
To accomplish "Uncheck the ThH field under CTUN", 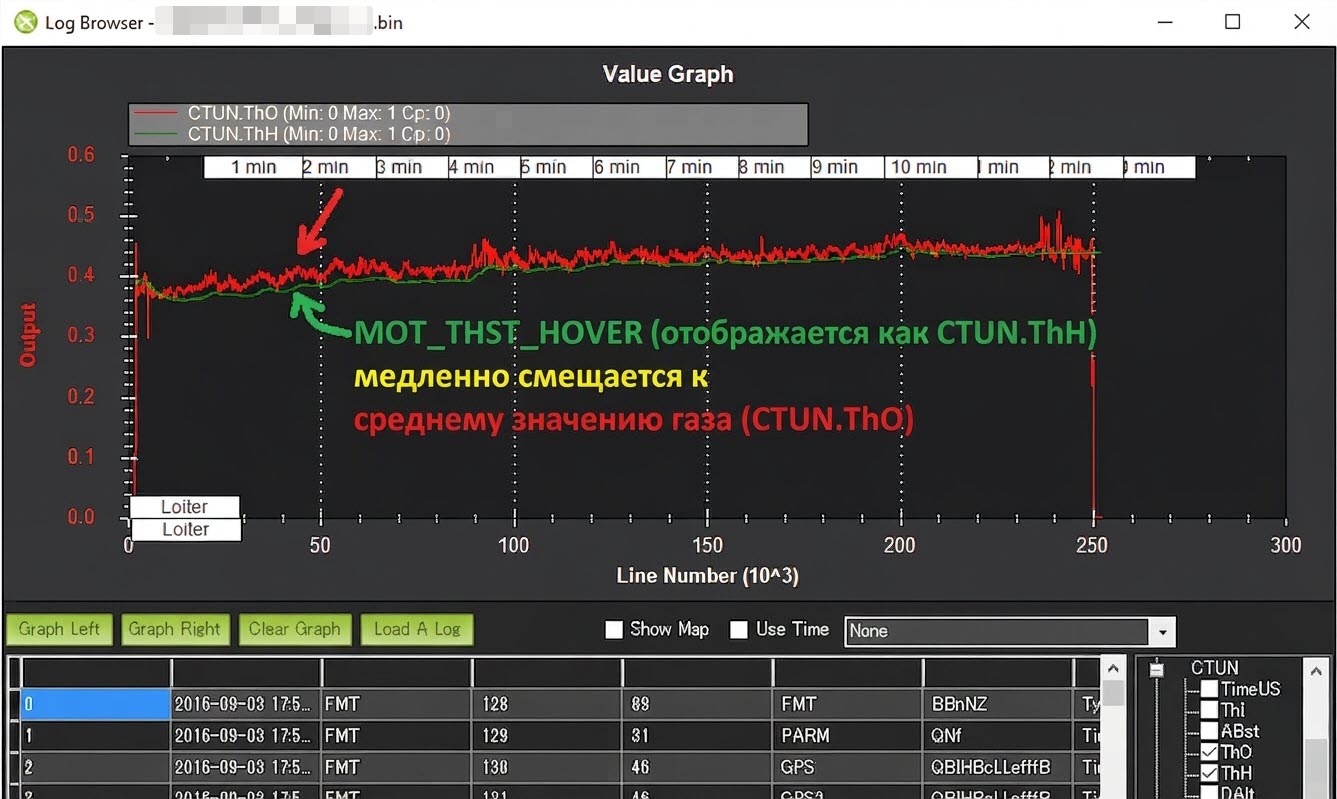I will 1209,773.
